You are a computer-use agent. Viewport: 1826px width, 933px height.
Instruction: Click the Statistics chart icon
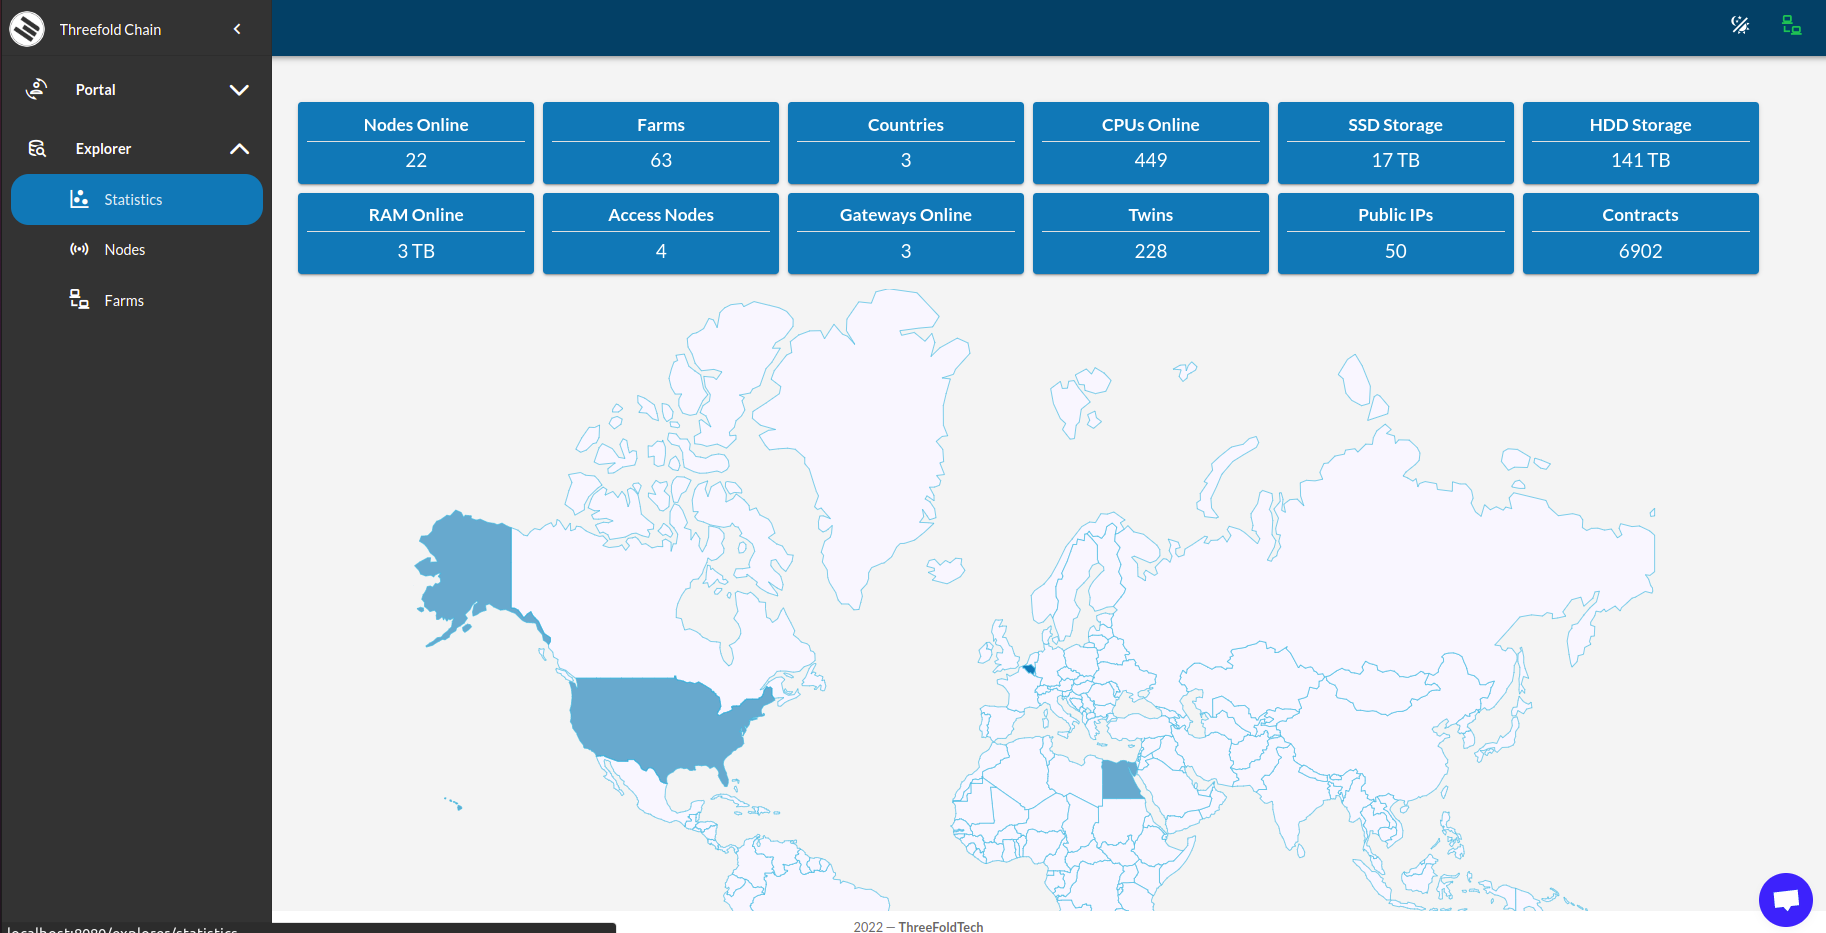click(79, 199)
